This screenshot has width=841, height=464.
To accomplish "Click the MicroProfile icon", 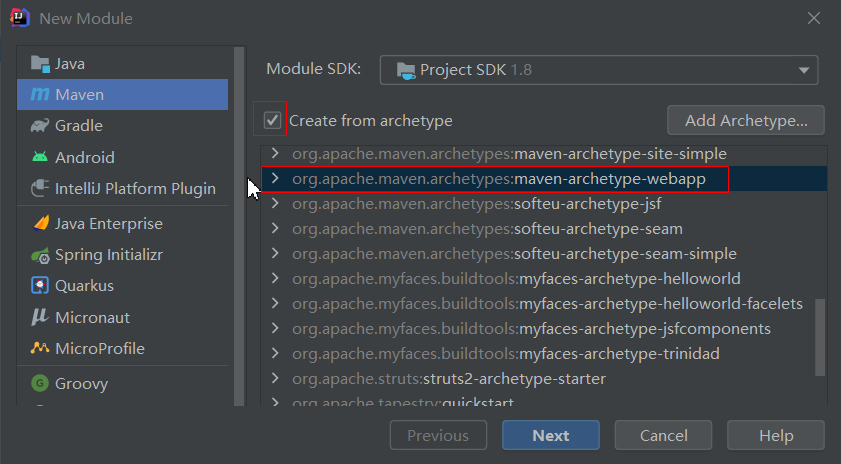I will [x=40, y=348].
